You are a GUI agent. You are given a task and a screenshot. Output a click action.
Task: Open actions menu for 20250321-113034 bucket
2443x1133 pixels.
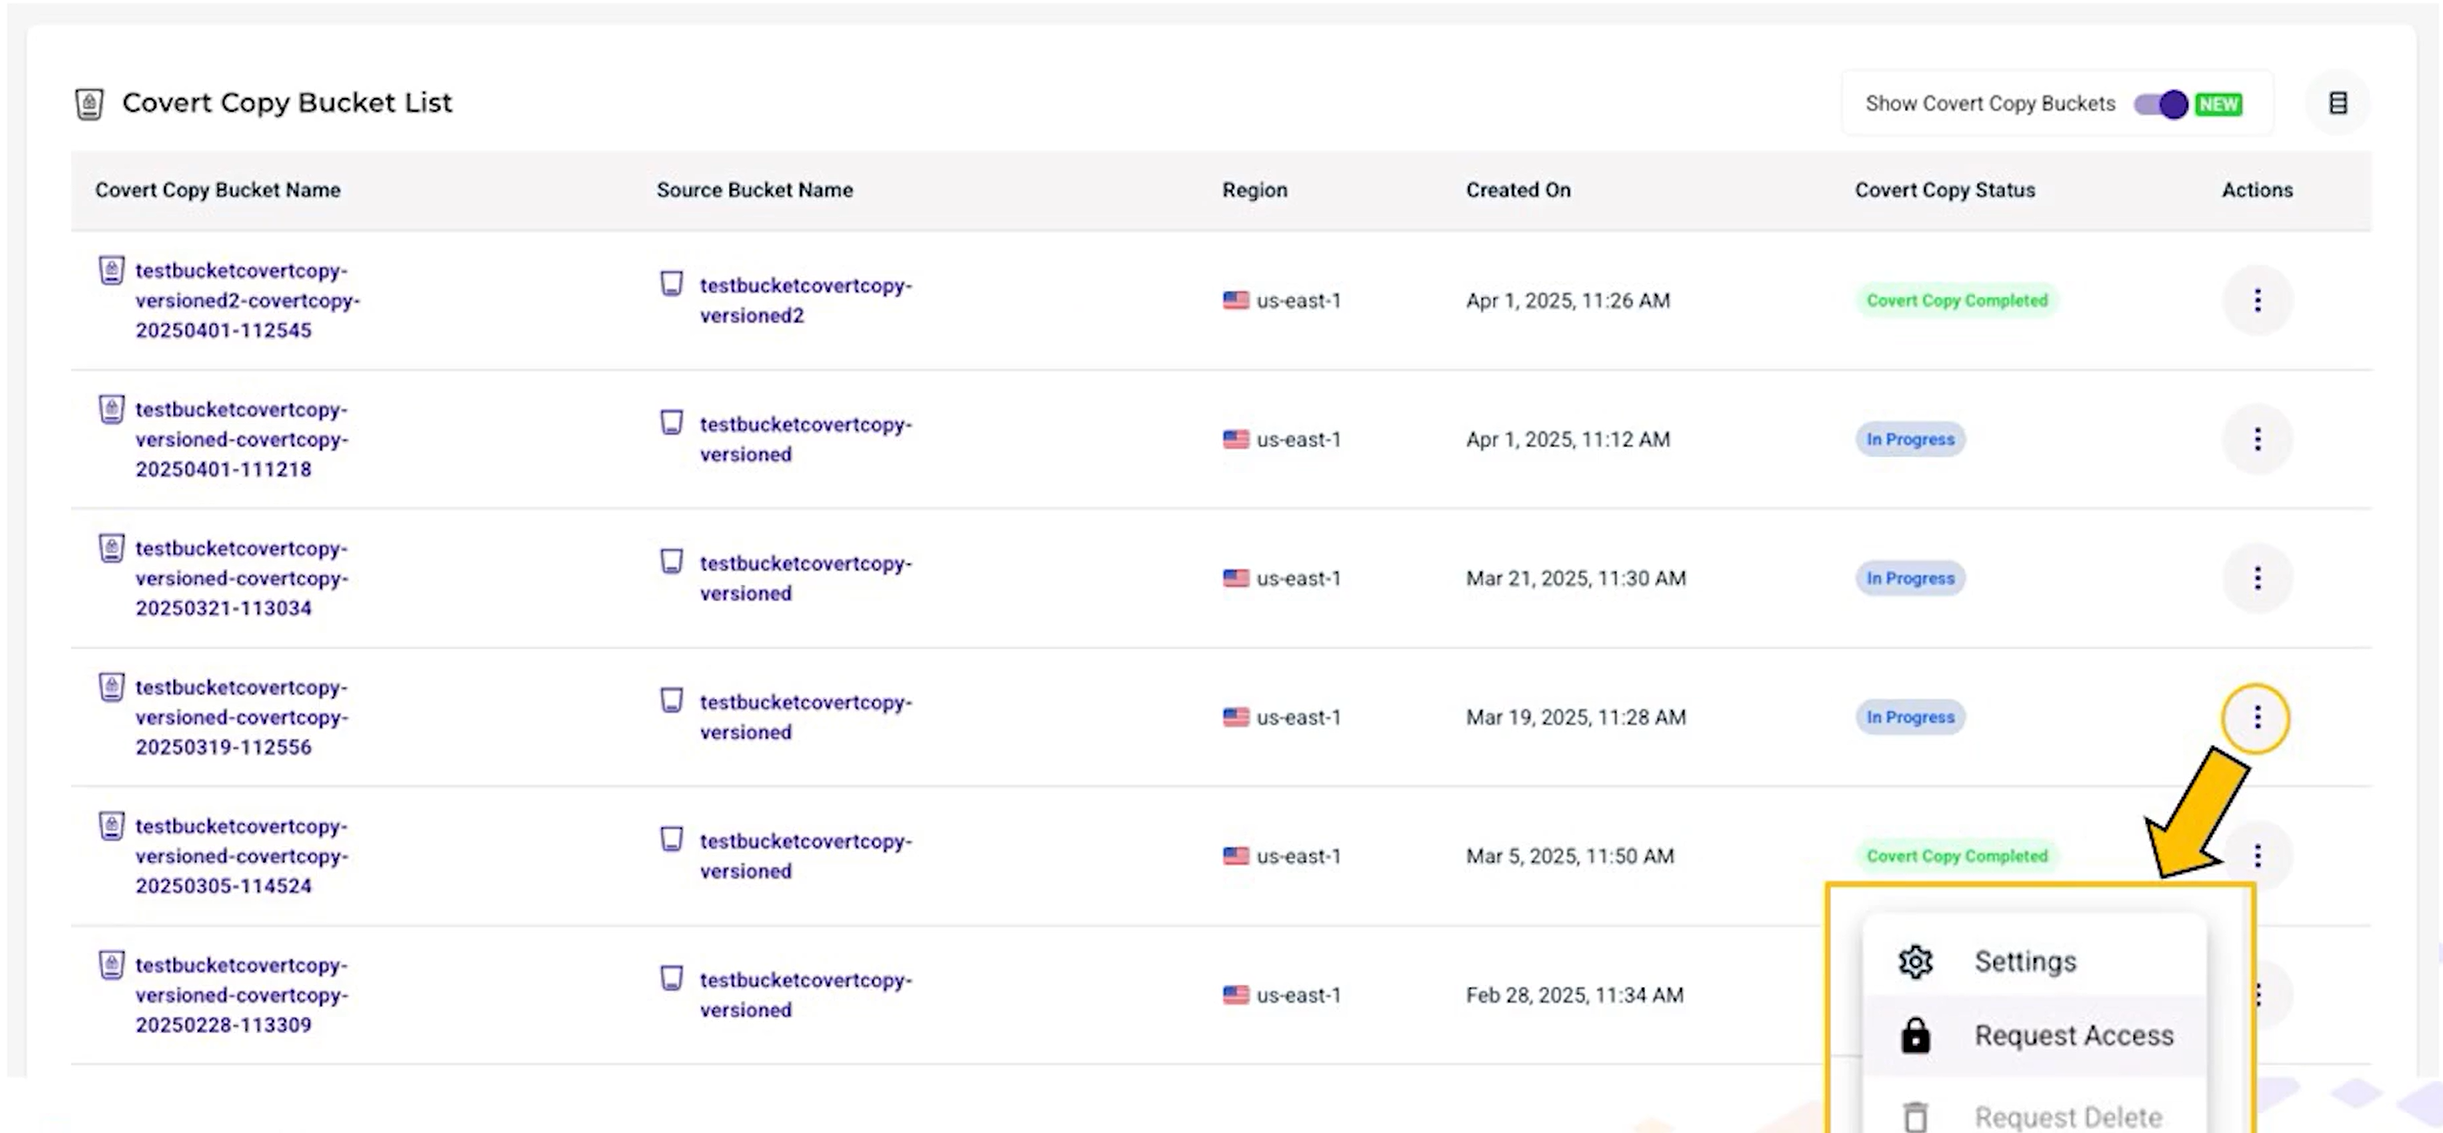point(2256,578)
